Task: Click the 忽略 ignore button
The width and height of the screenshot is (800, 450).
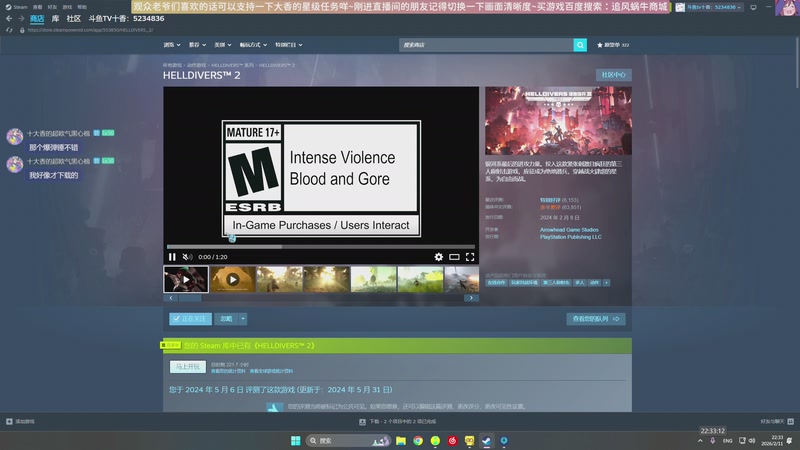Action: click(x=226, y=319)
